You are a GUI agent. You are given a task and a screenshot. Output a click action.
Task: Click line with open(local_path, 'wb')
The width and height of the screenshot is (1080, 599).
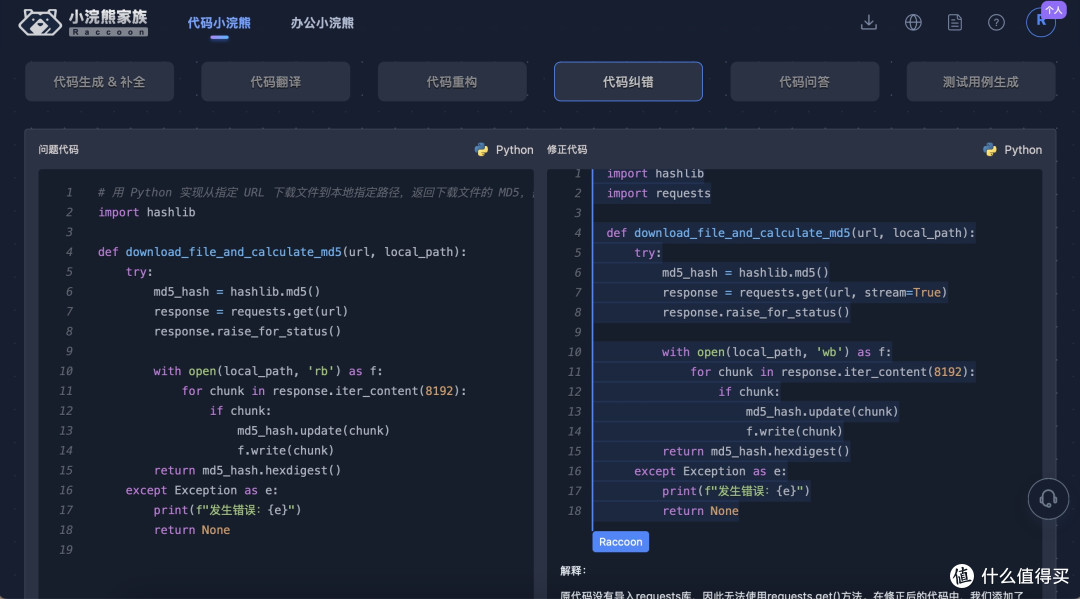[x=776, y=352]
